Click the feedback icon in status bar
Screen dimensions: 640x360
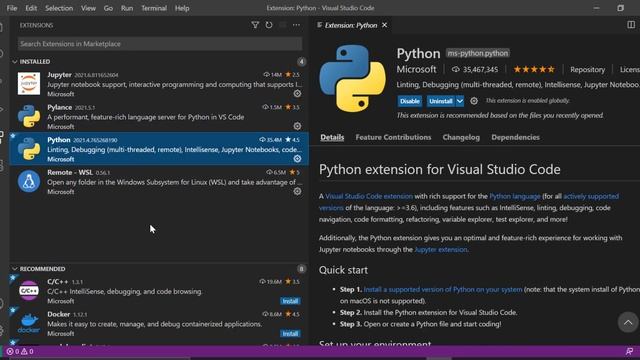(629, 351)
